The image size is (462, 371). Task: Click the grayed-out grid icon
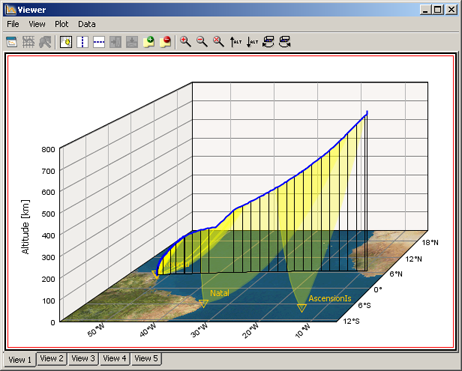coord(28,42)
